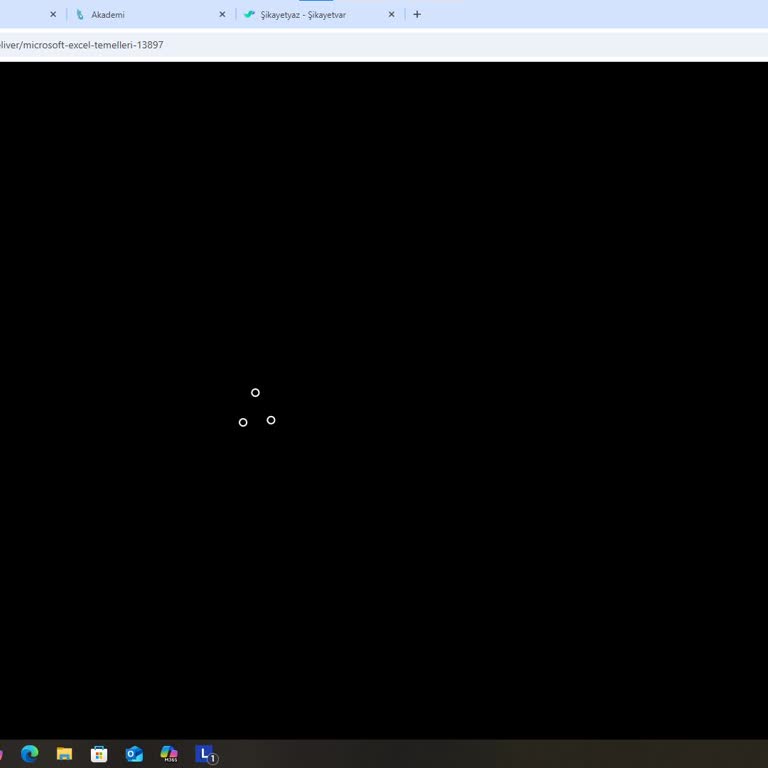768x768 pixels.
Task: Click empty tab strip right of plus button
Action: [600, 15]
